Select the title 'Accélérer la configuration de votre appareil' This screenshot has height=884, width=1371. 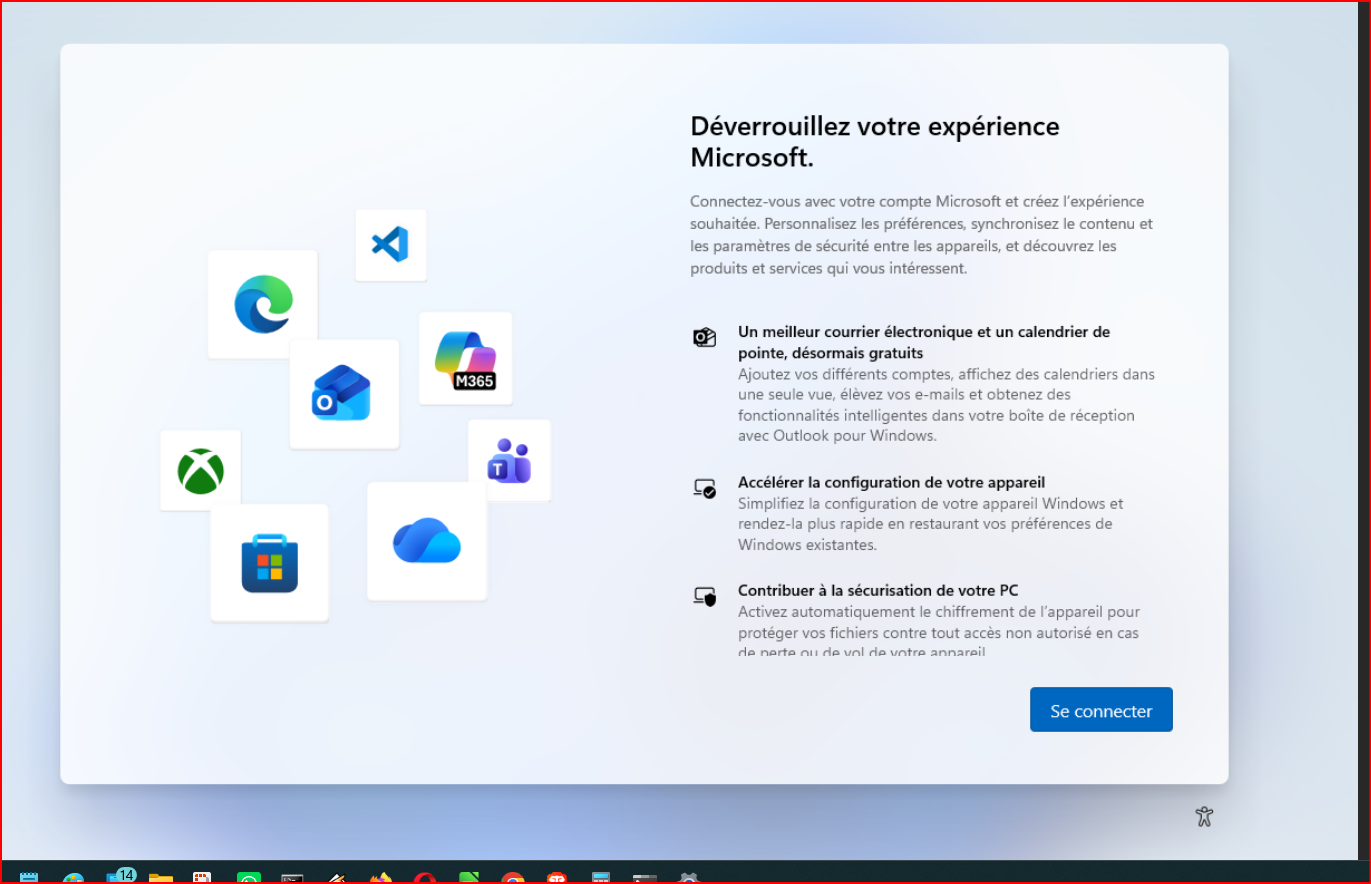(x=891, y=482)
